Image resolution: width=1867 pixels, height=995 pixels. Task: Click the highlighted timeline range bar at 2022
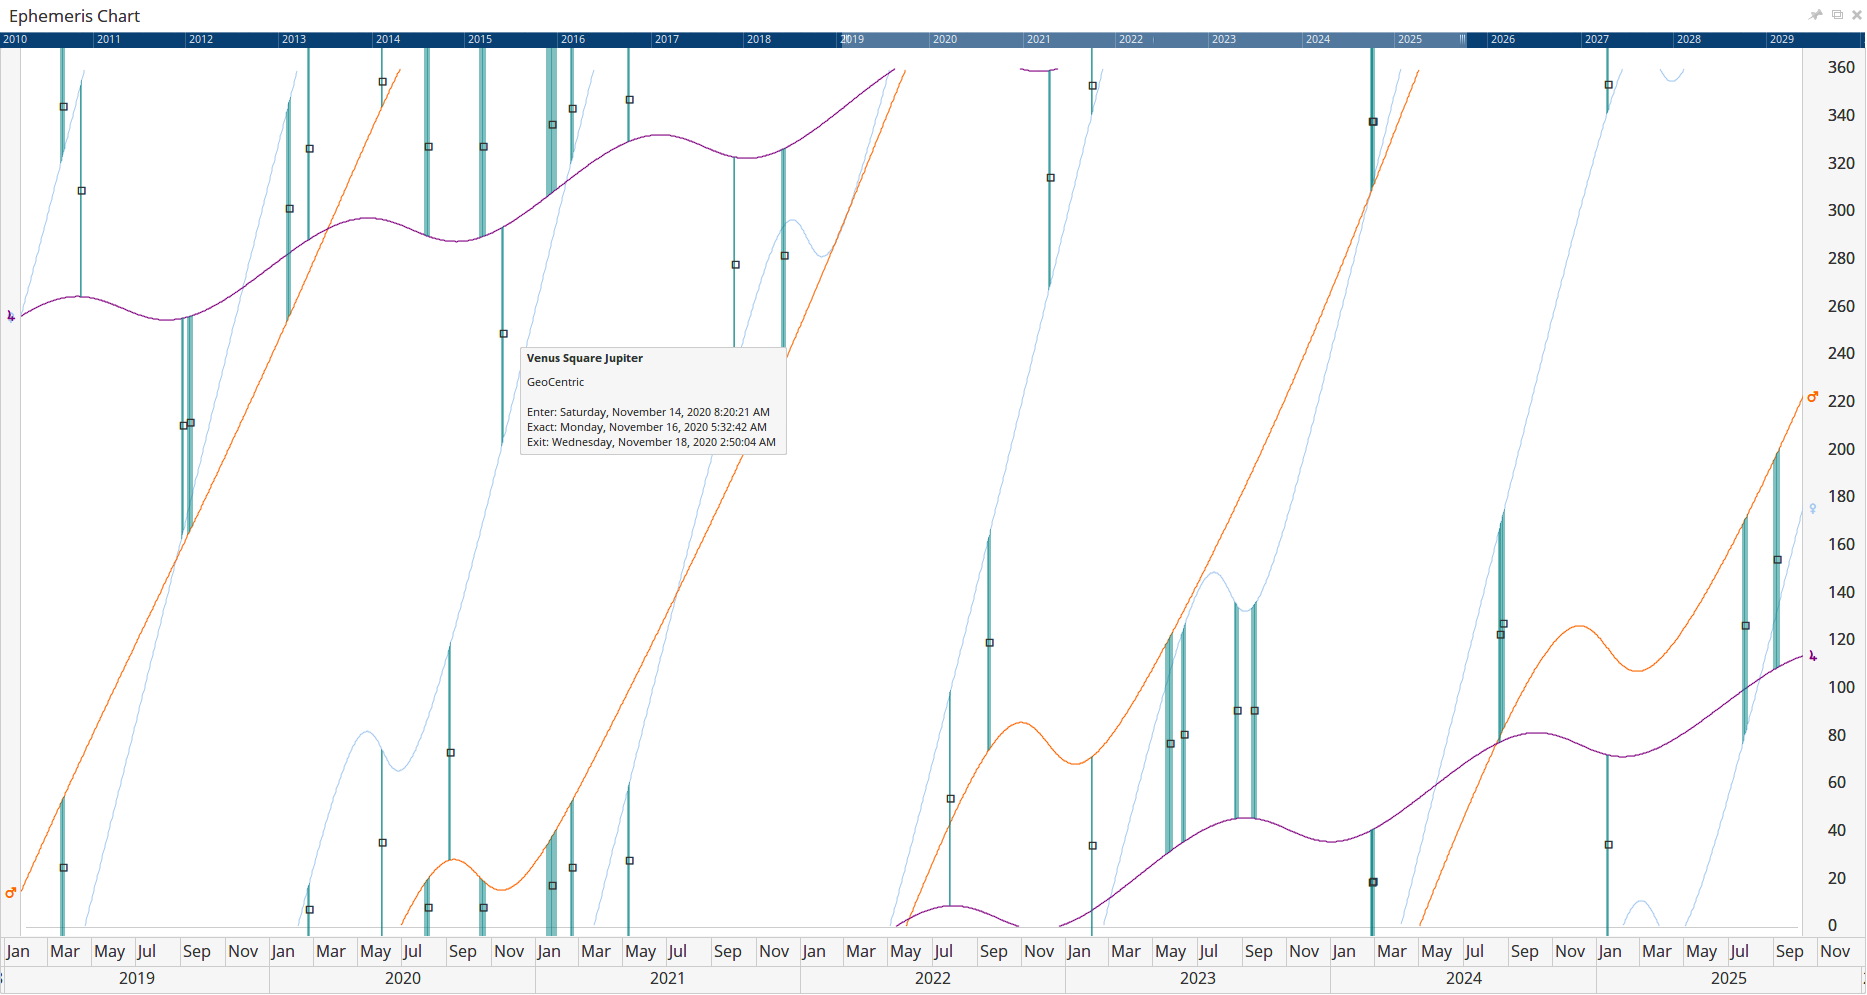1131,39
